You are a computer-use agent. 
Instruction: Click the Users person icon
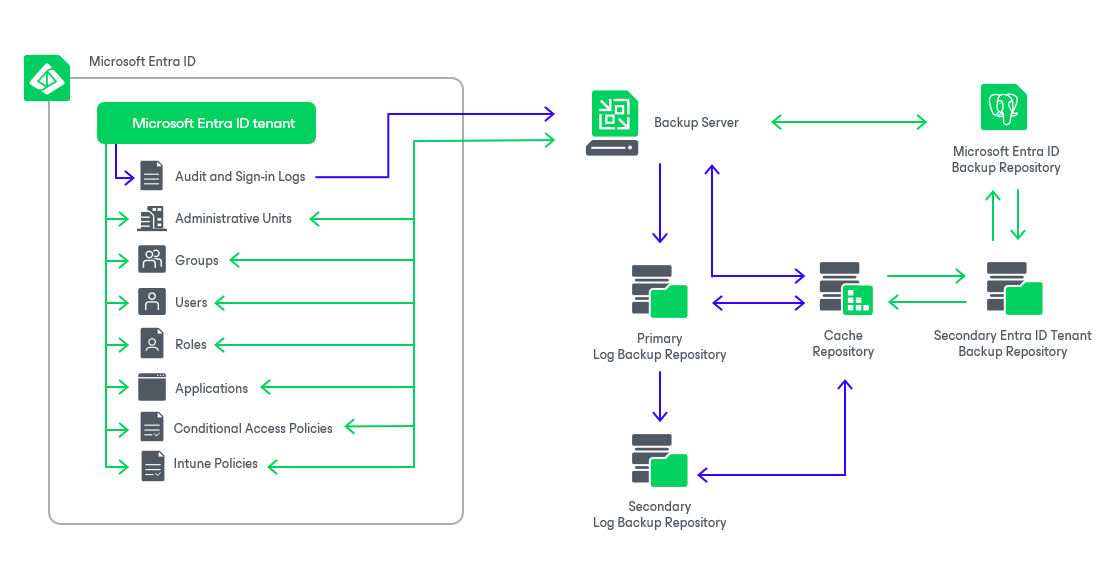pyautogui.click(x=152, y=302)
